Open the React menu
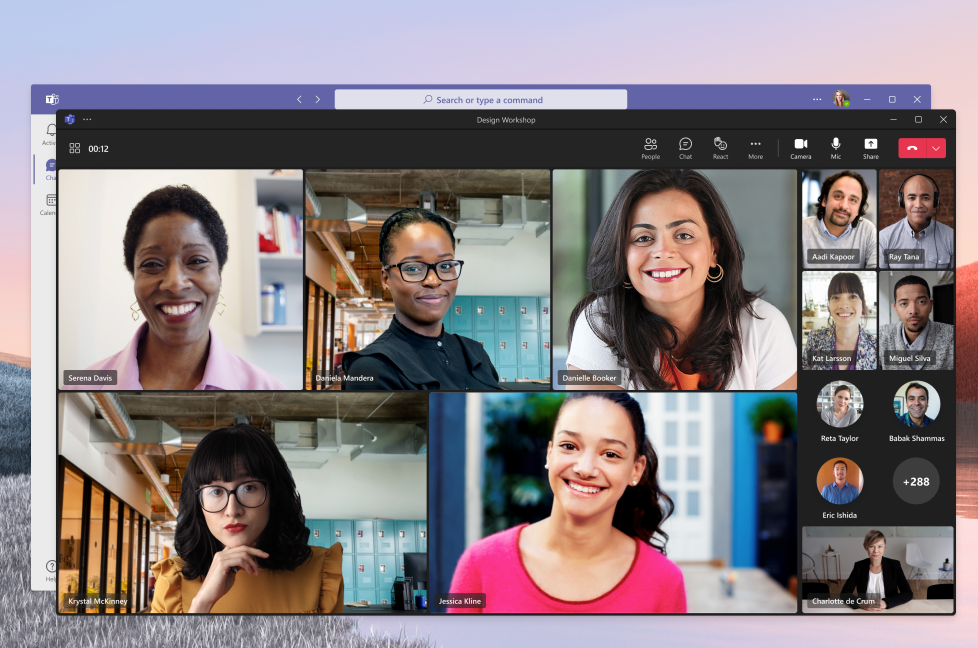Viewport: 978px width, 648px height. 720,148
